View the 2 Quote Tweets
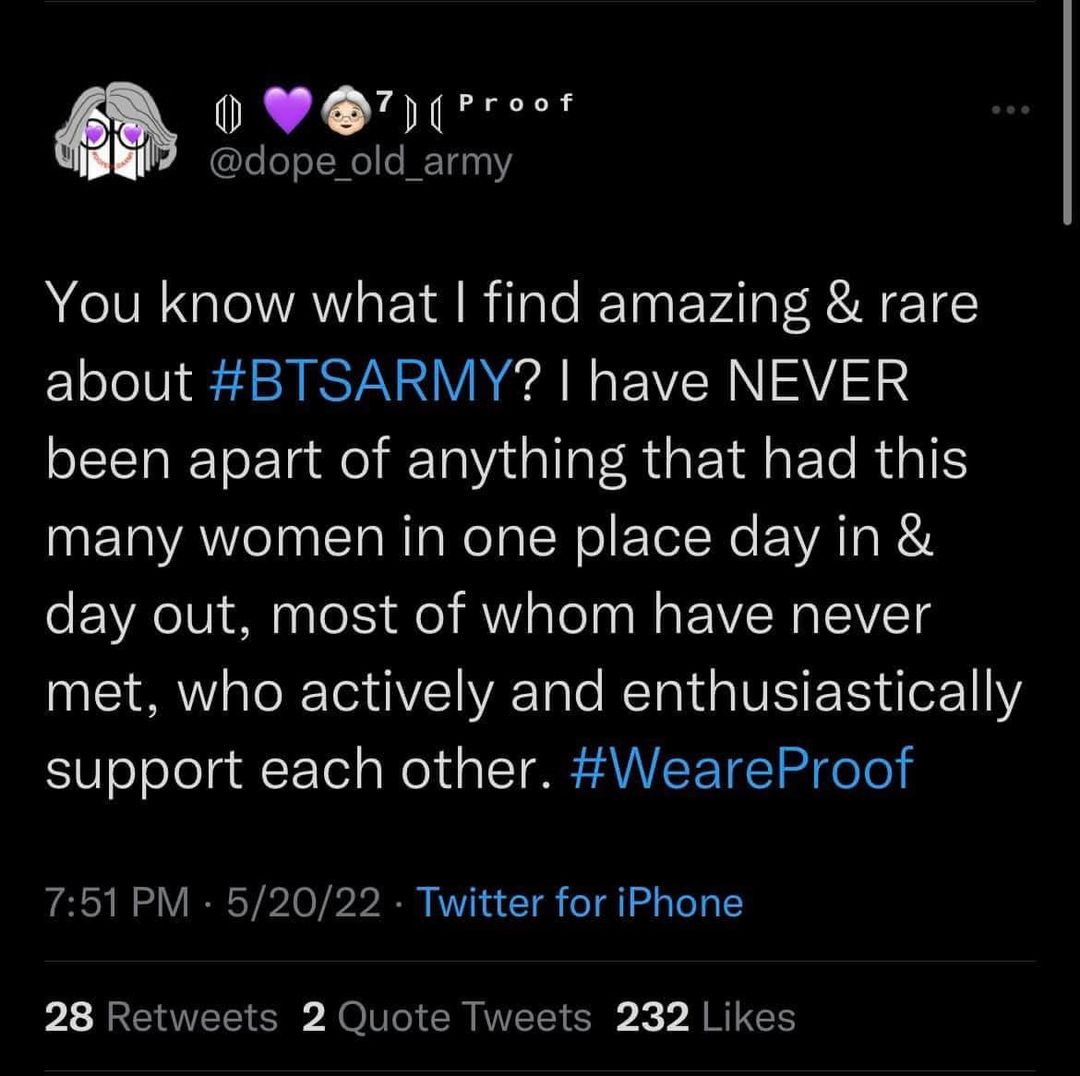This screenshot has height=1076, width=1080. point(446,1017)
